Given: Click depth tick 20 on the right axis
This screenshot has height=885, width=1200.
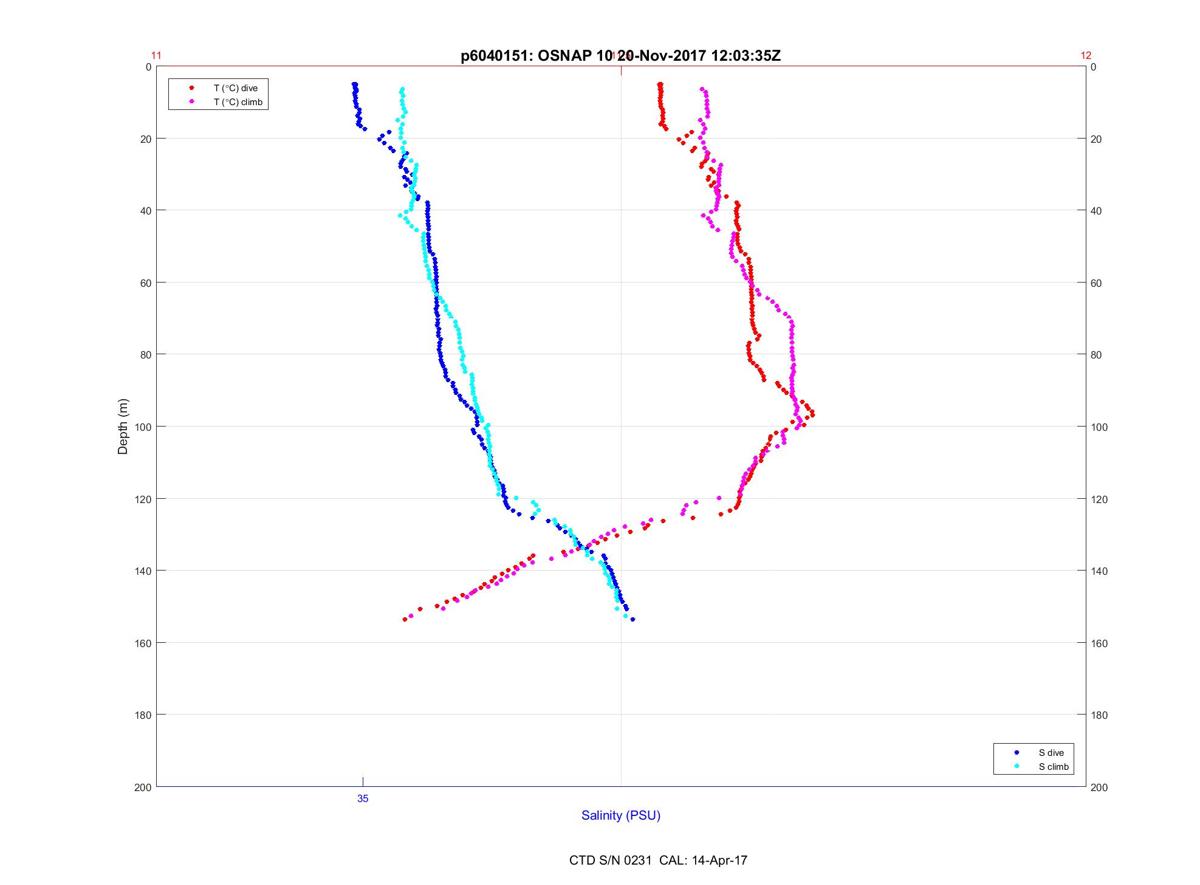Looking at the screenshot, I should (x=1096, y=139).
